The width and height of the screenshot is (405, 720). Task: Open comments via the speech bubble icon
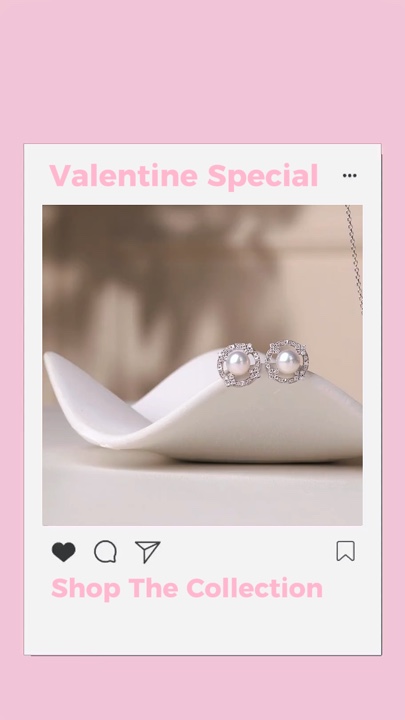pos(106,551)
